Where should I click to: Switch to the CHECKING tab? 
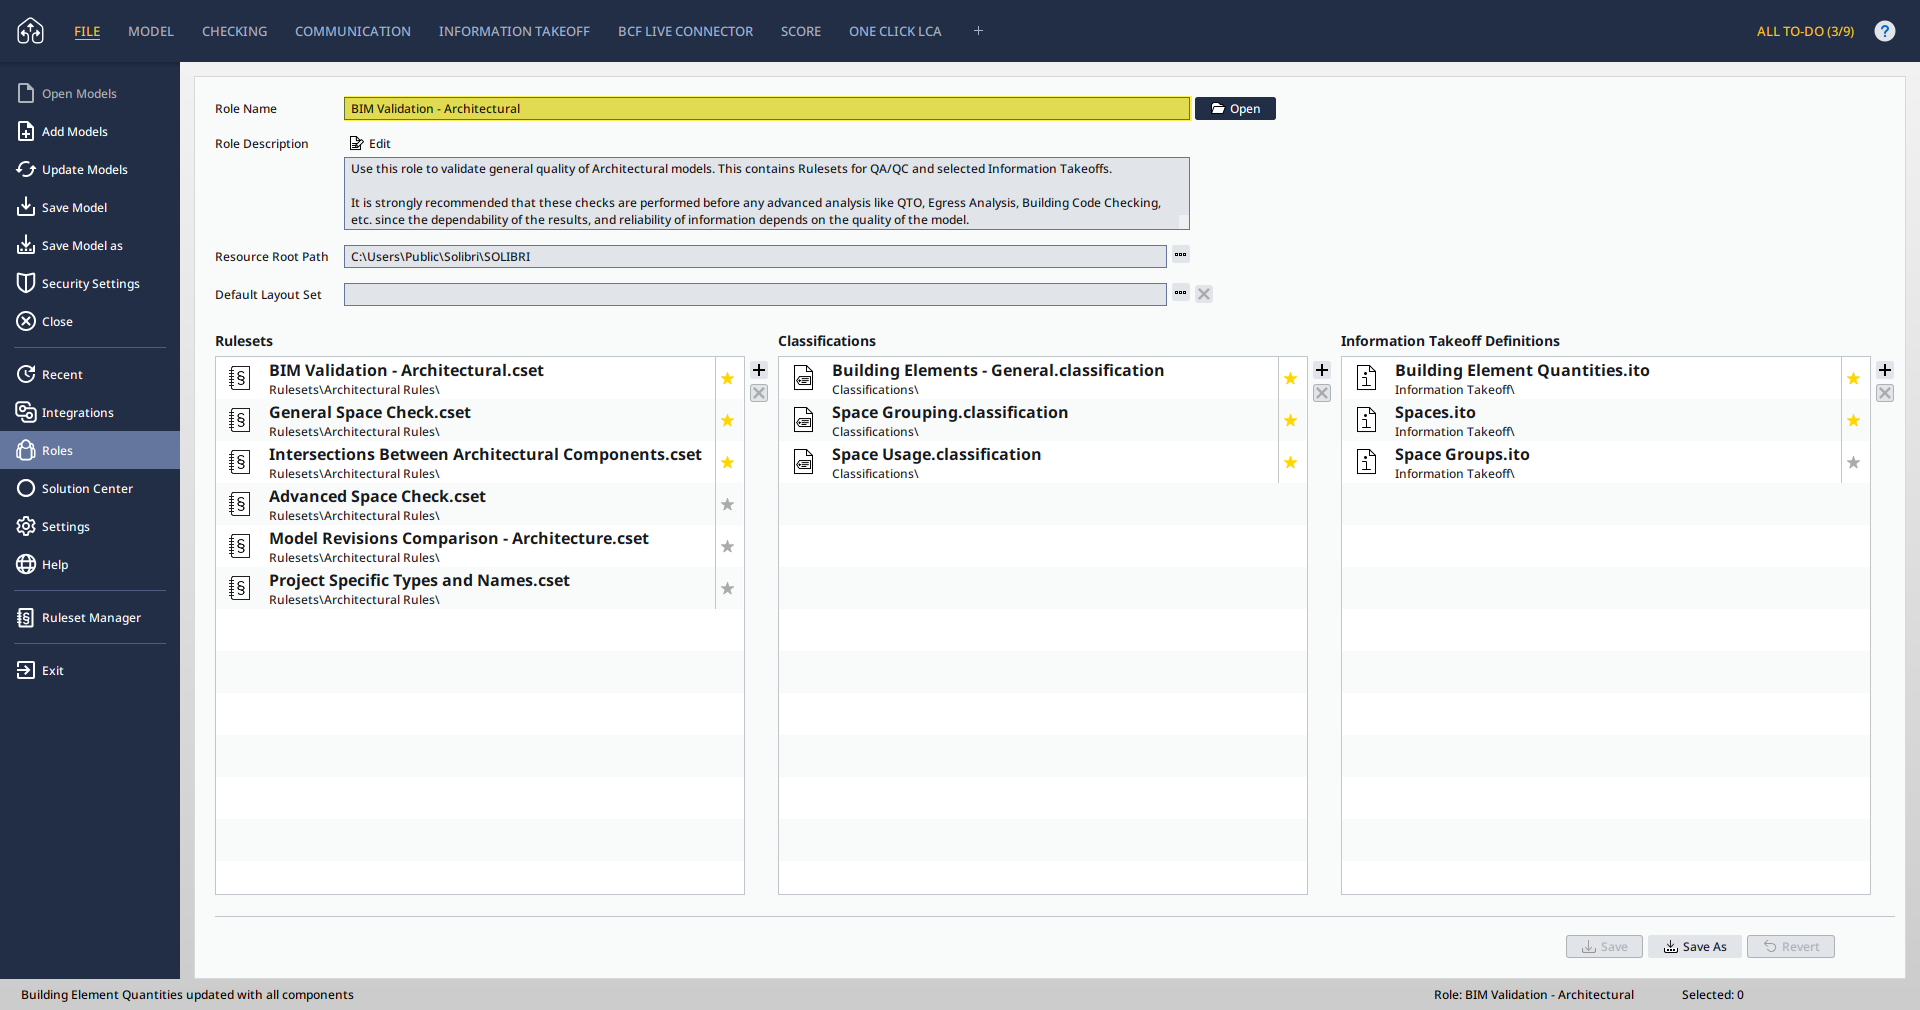(x=235, y=31)
